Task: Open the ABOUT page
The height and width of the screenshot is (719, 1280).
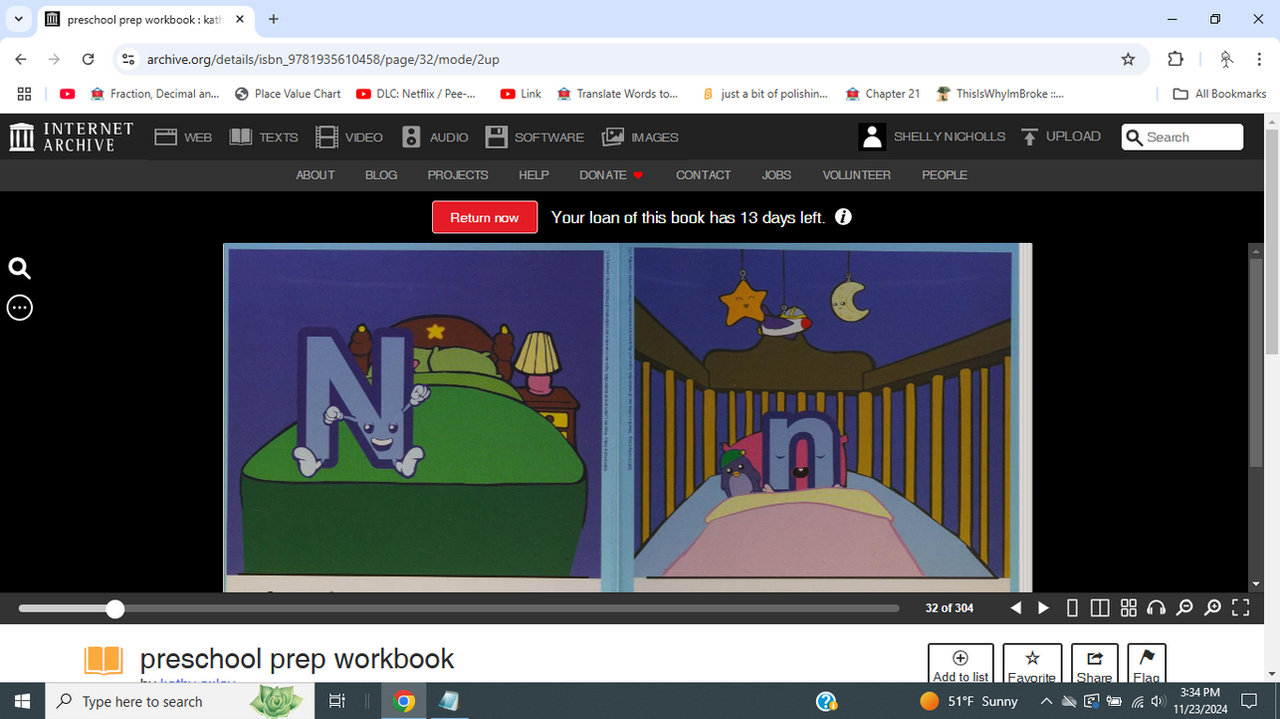Action: coord(315,175)
